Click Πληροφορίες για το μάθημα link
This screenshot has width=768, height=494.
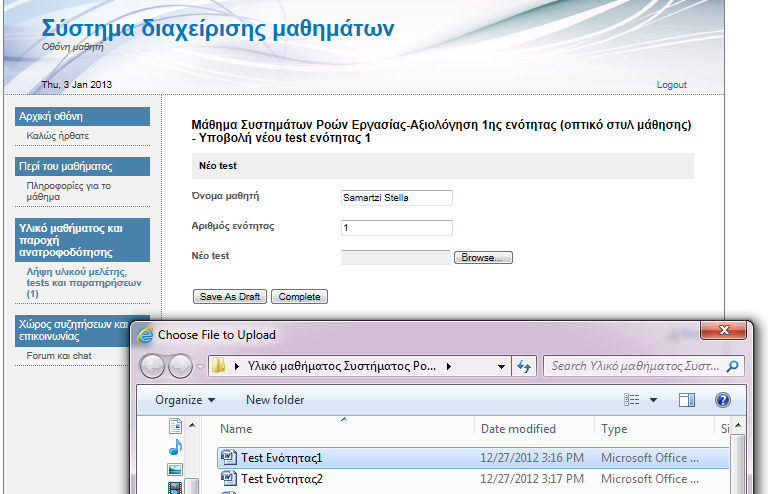[69, 191]
